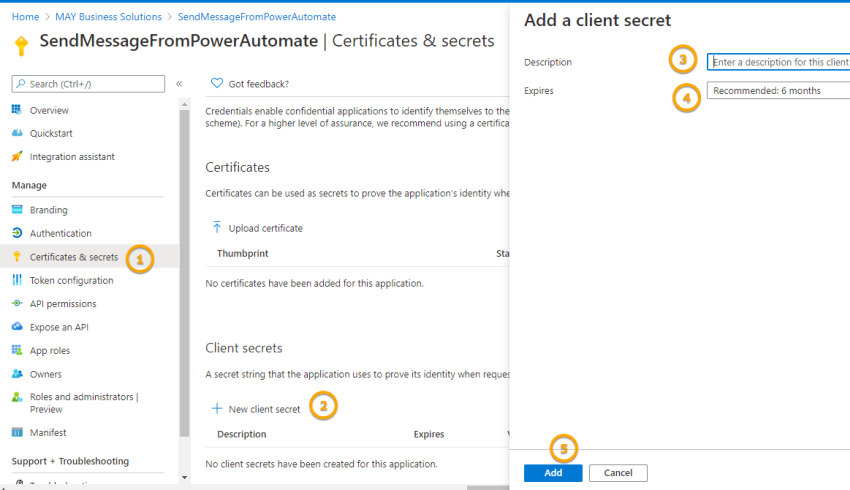Click the Token configuration icon
The image size is (850, 490).
click(17, 280)
